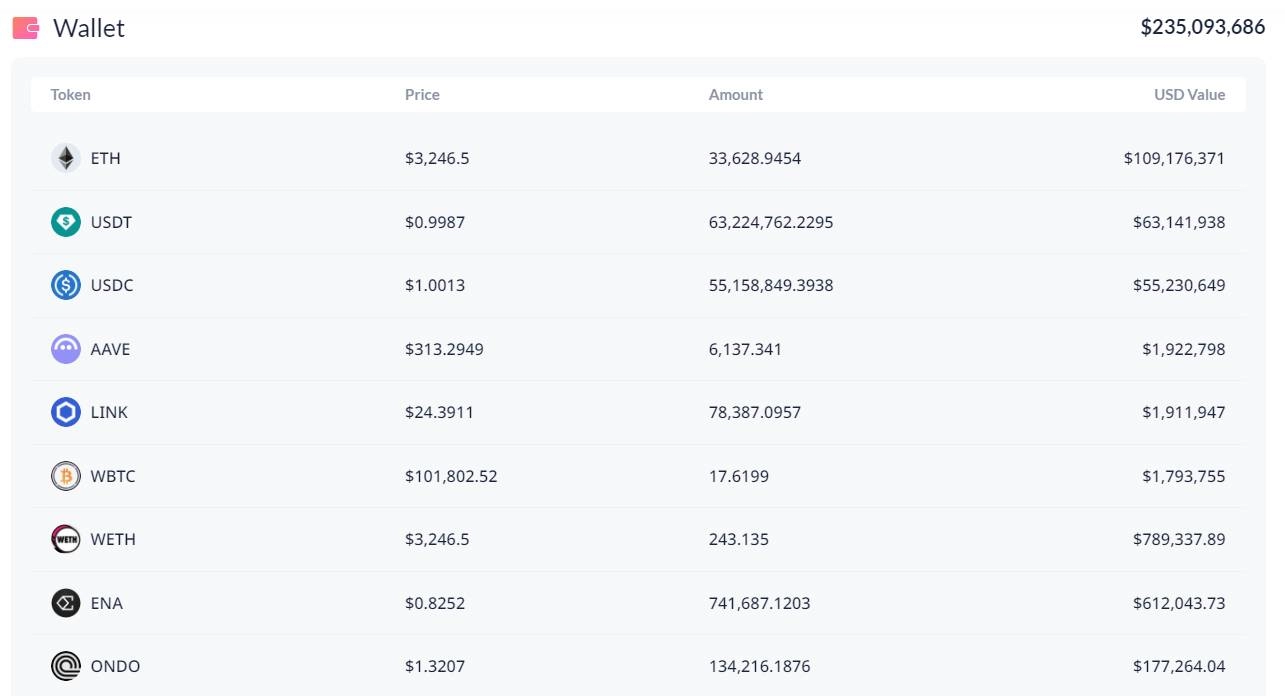Sort by the Price column header

click(x=422, y=95)
